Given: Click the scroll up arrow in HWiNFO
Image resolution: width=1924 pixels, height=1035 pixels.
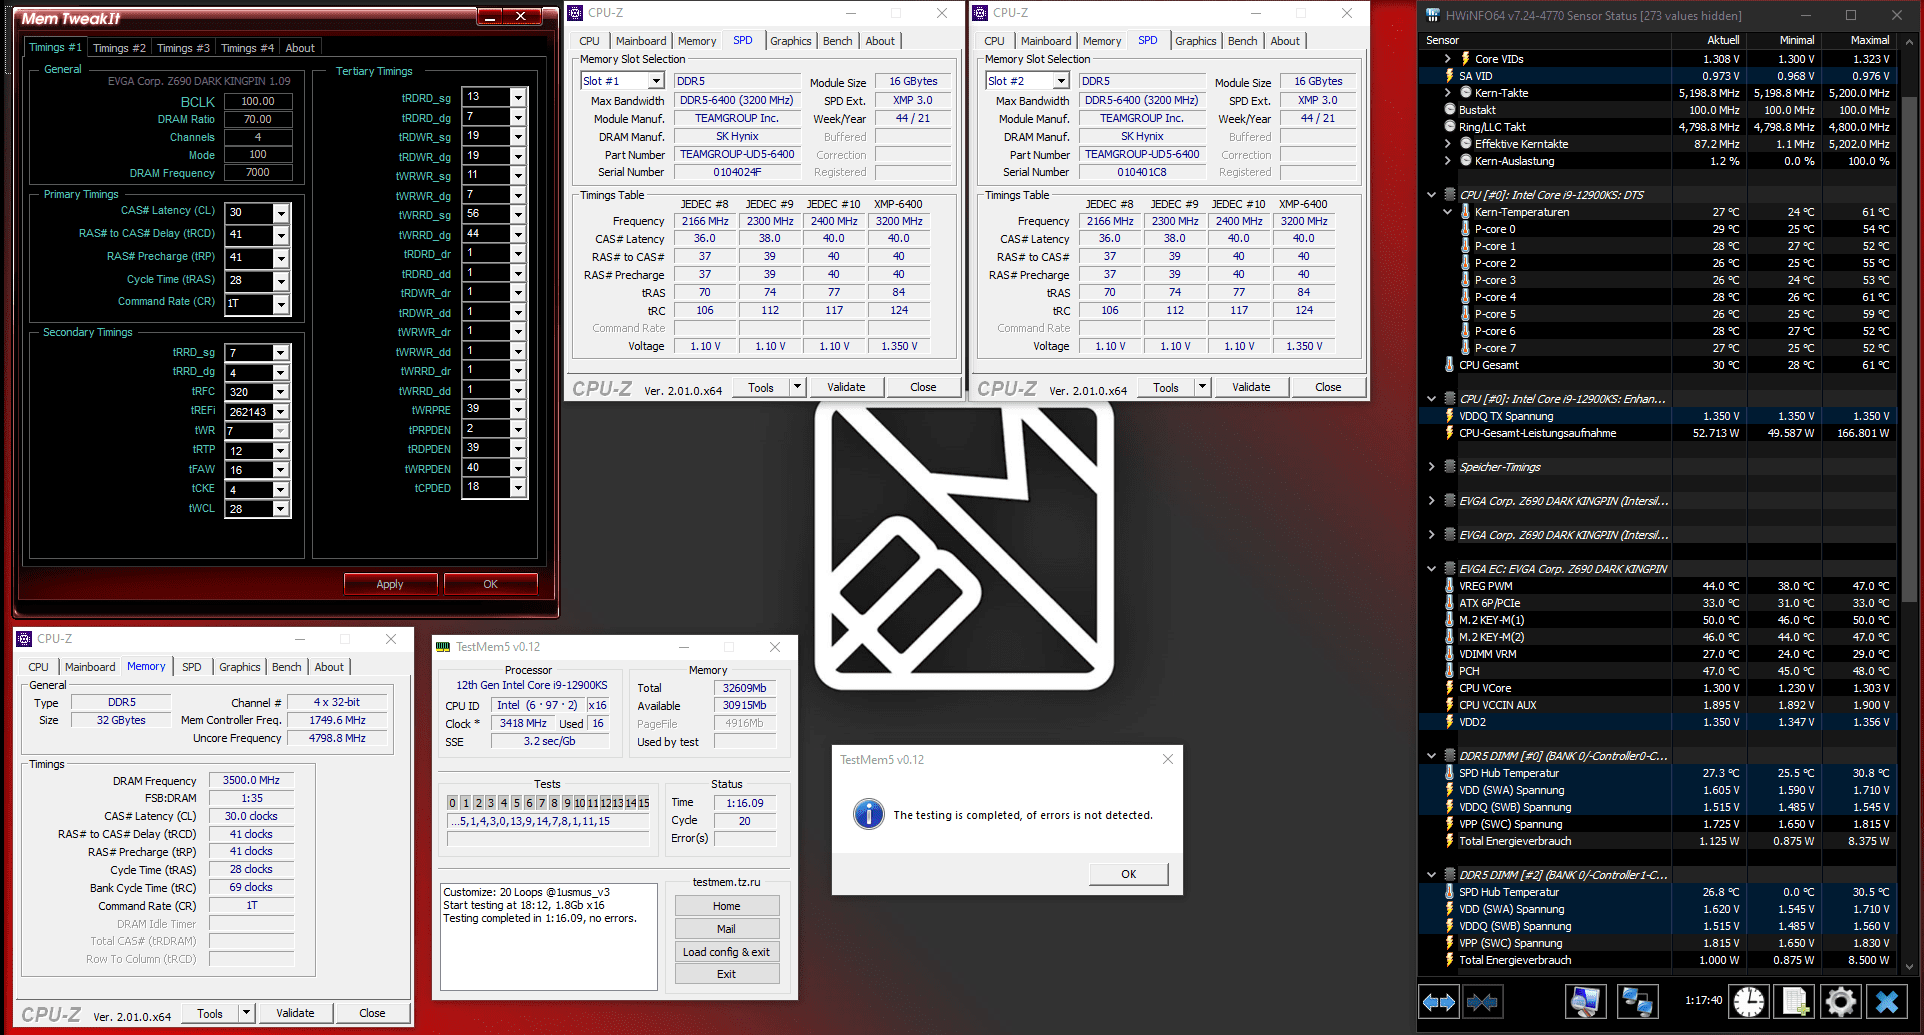Looking at the screenshot, I should (x=1908, y=41).
